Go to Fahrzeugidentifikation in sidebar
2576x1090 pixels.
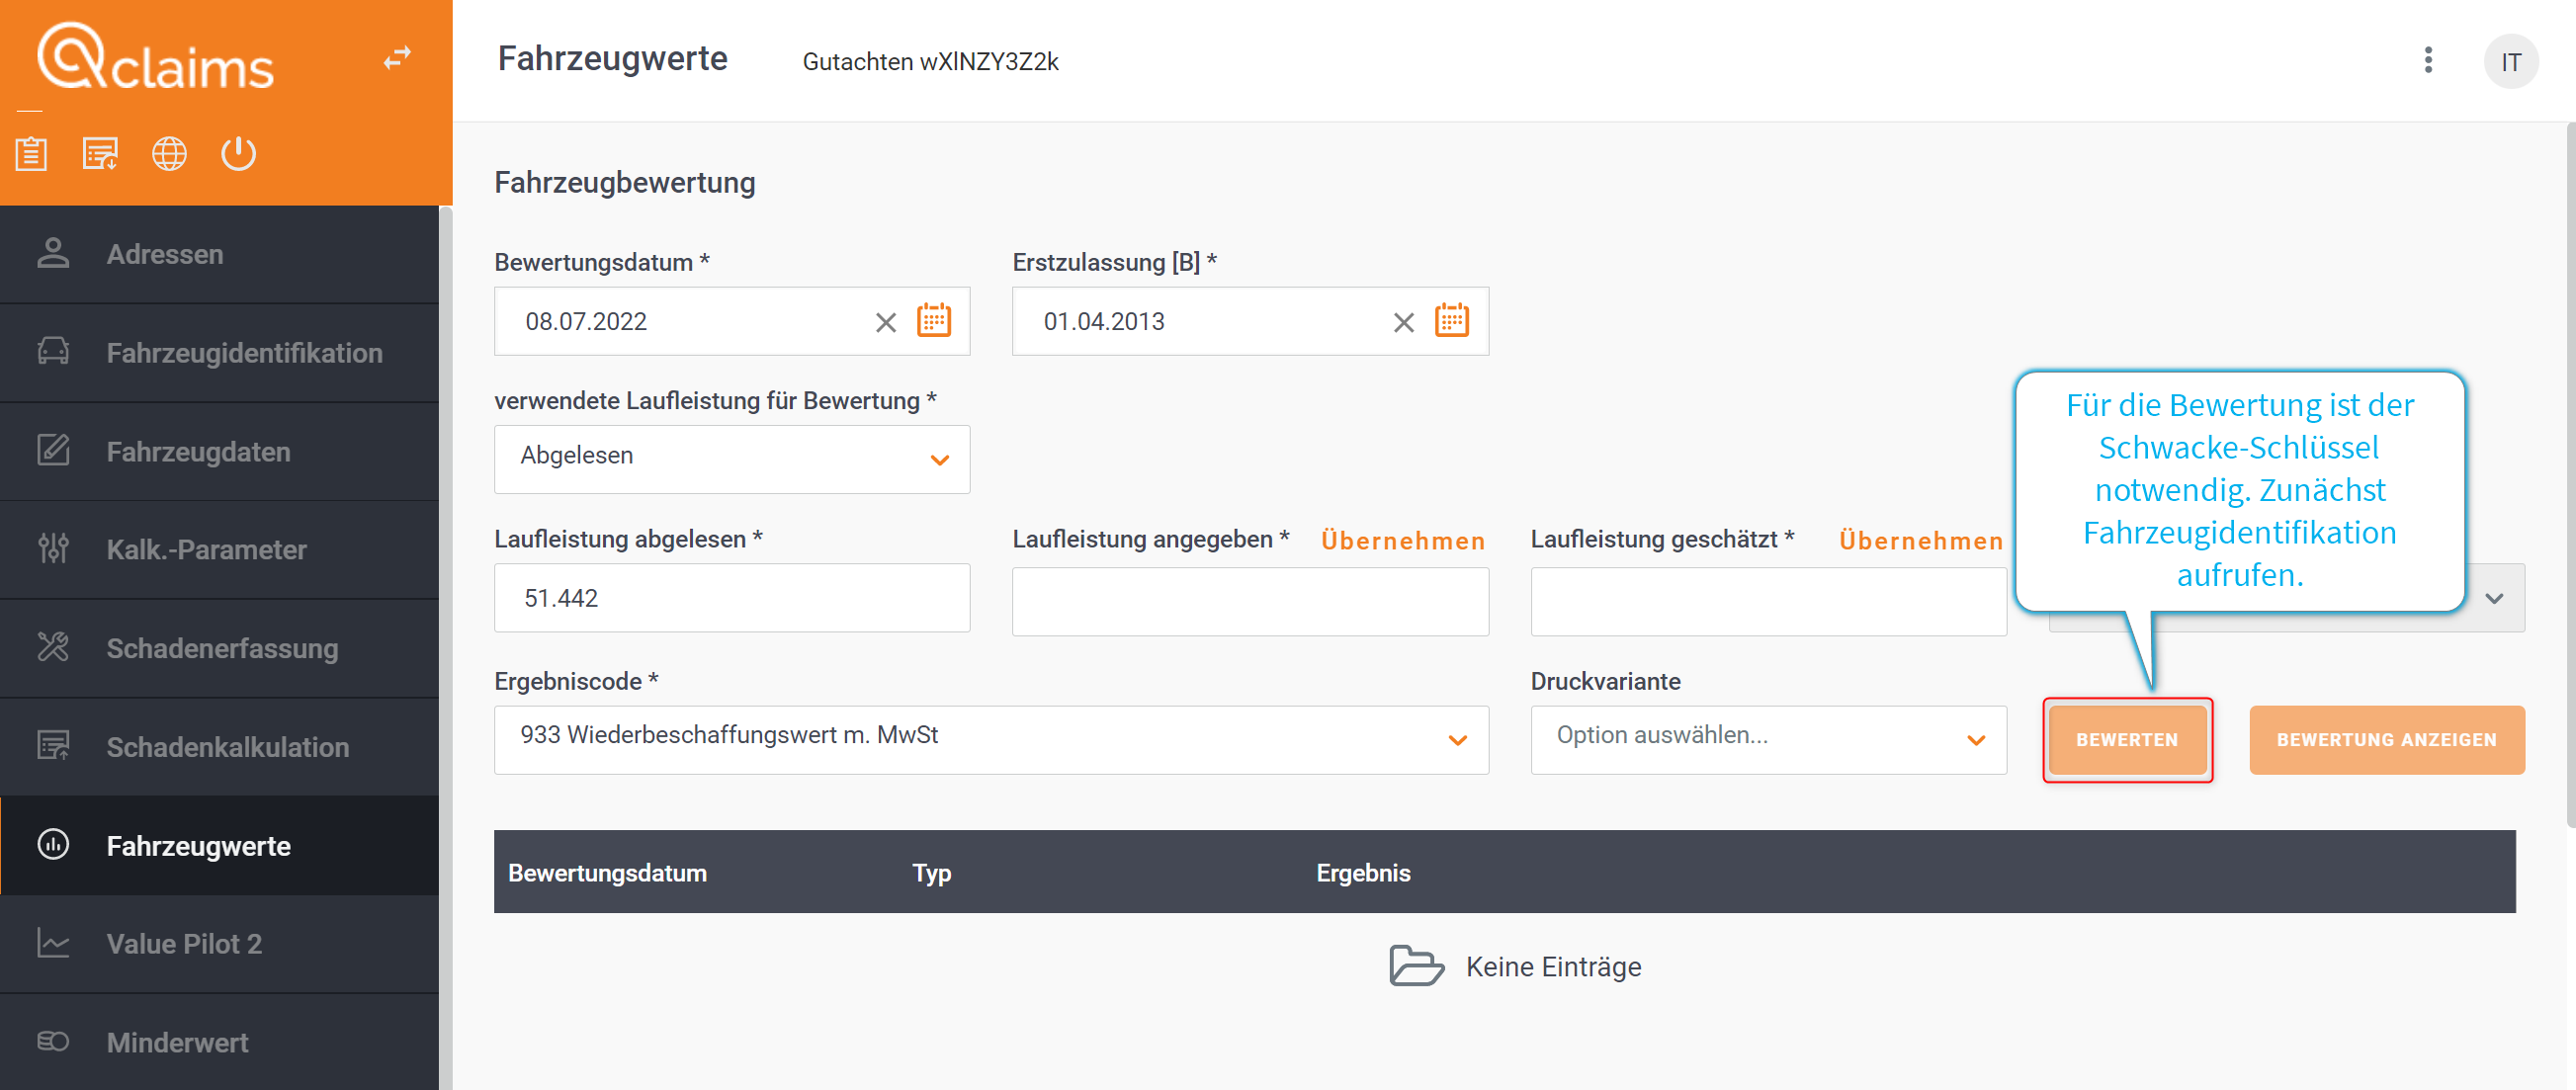coord(219,353)
